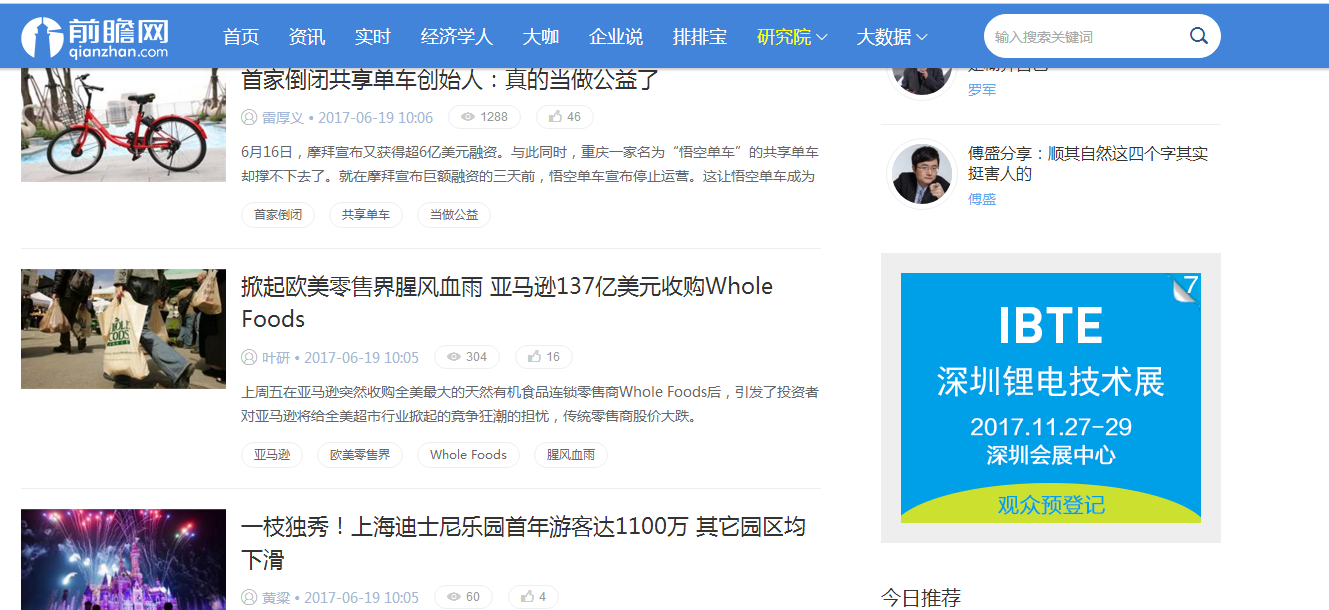Click the search magnifier icon

pyautogui.click(x=1198, y=36)
